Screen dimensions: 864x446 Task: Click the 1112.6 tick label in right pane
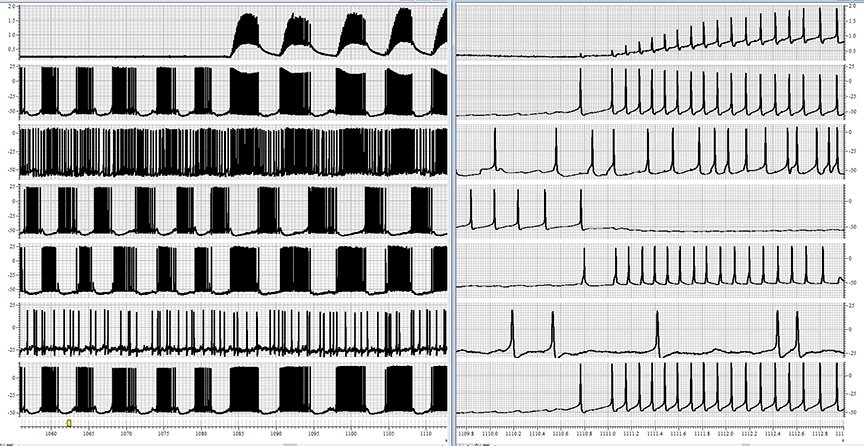click(797, 434)
